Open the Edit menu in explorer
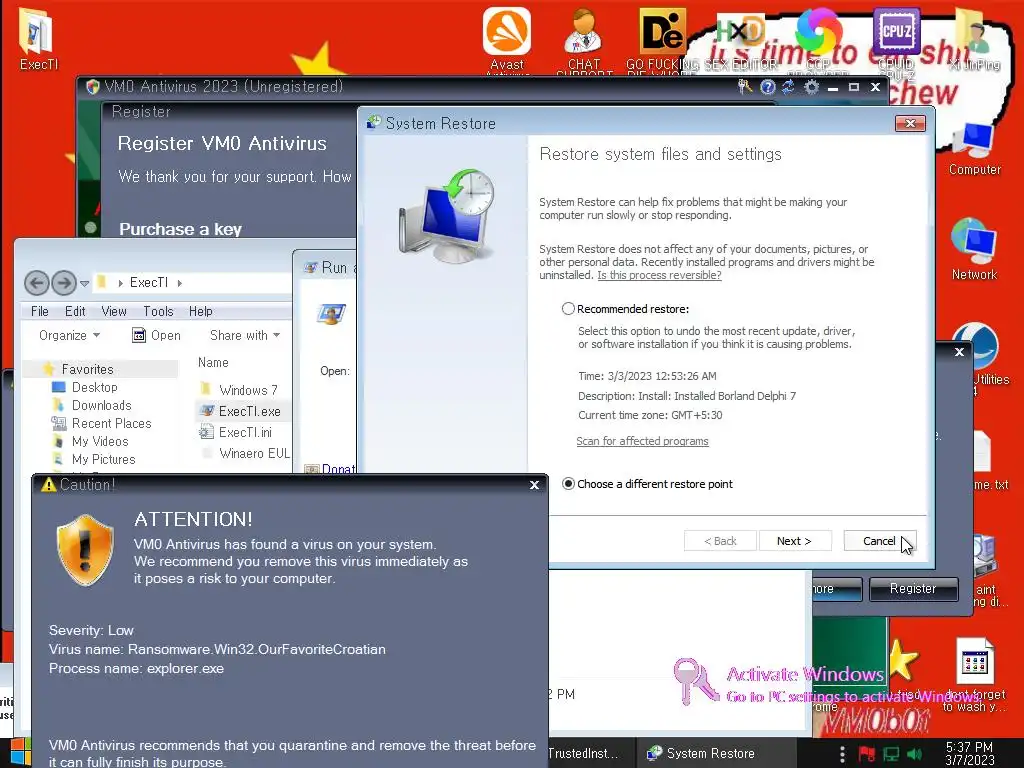 point(75,312)
